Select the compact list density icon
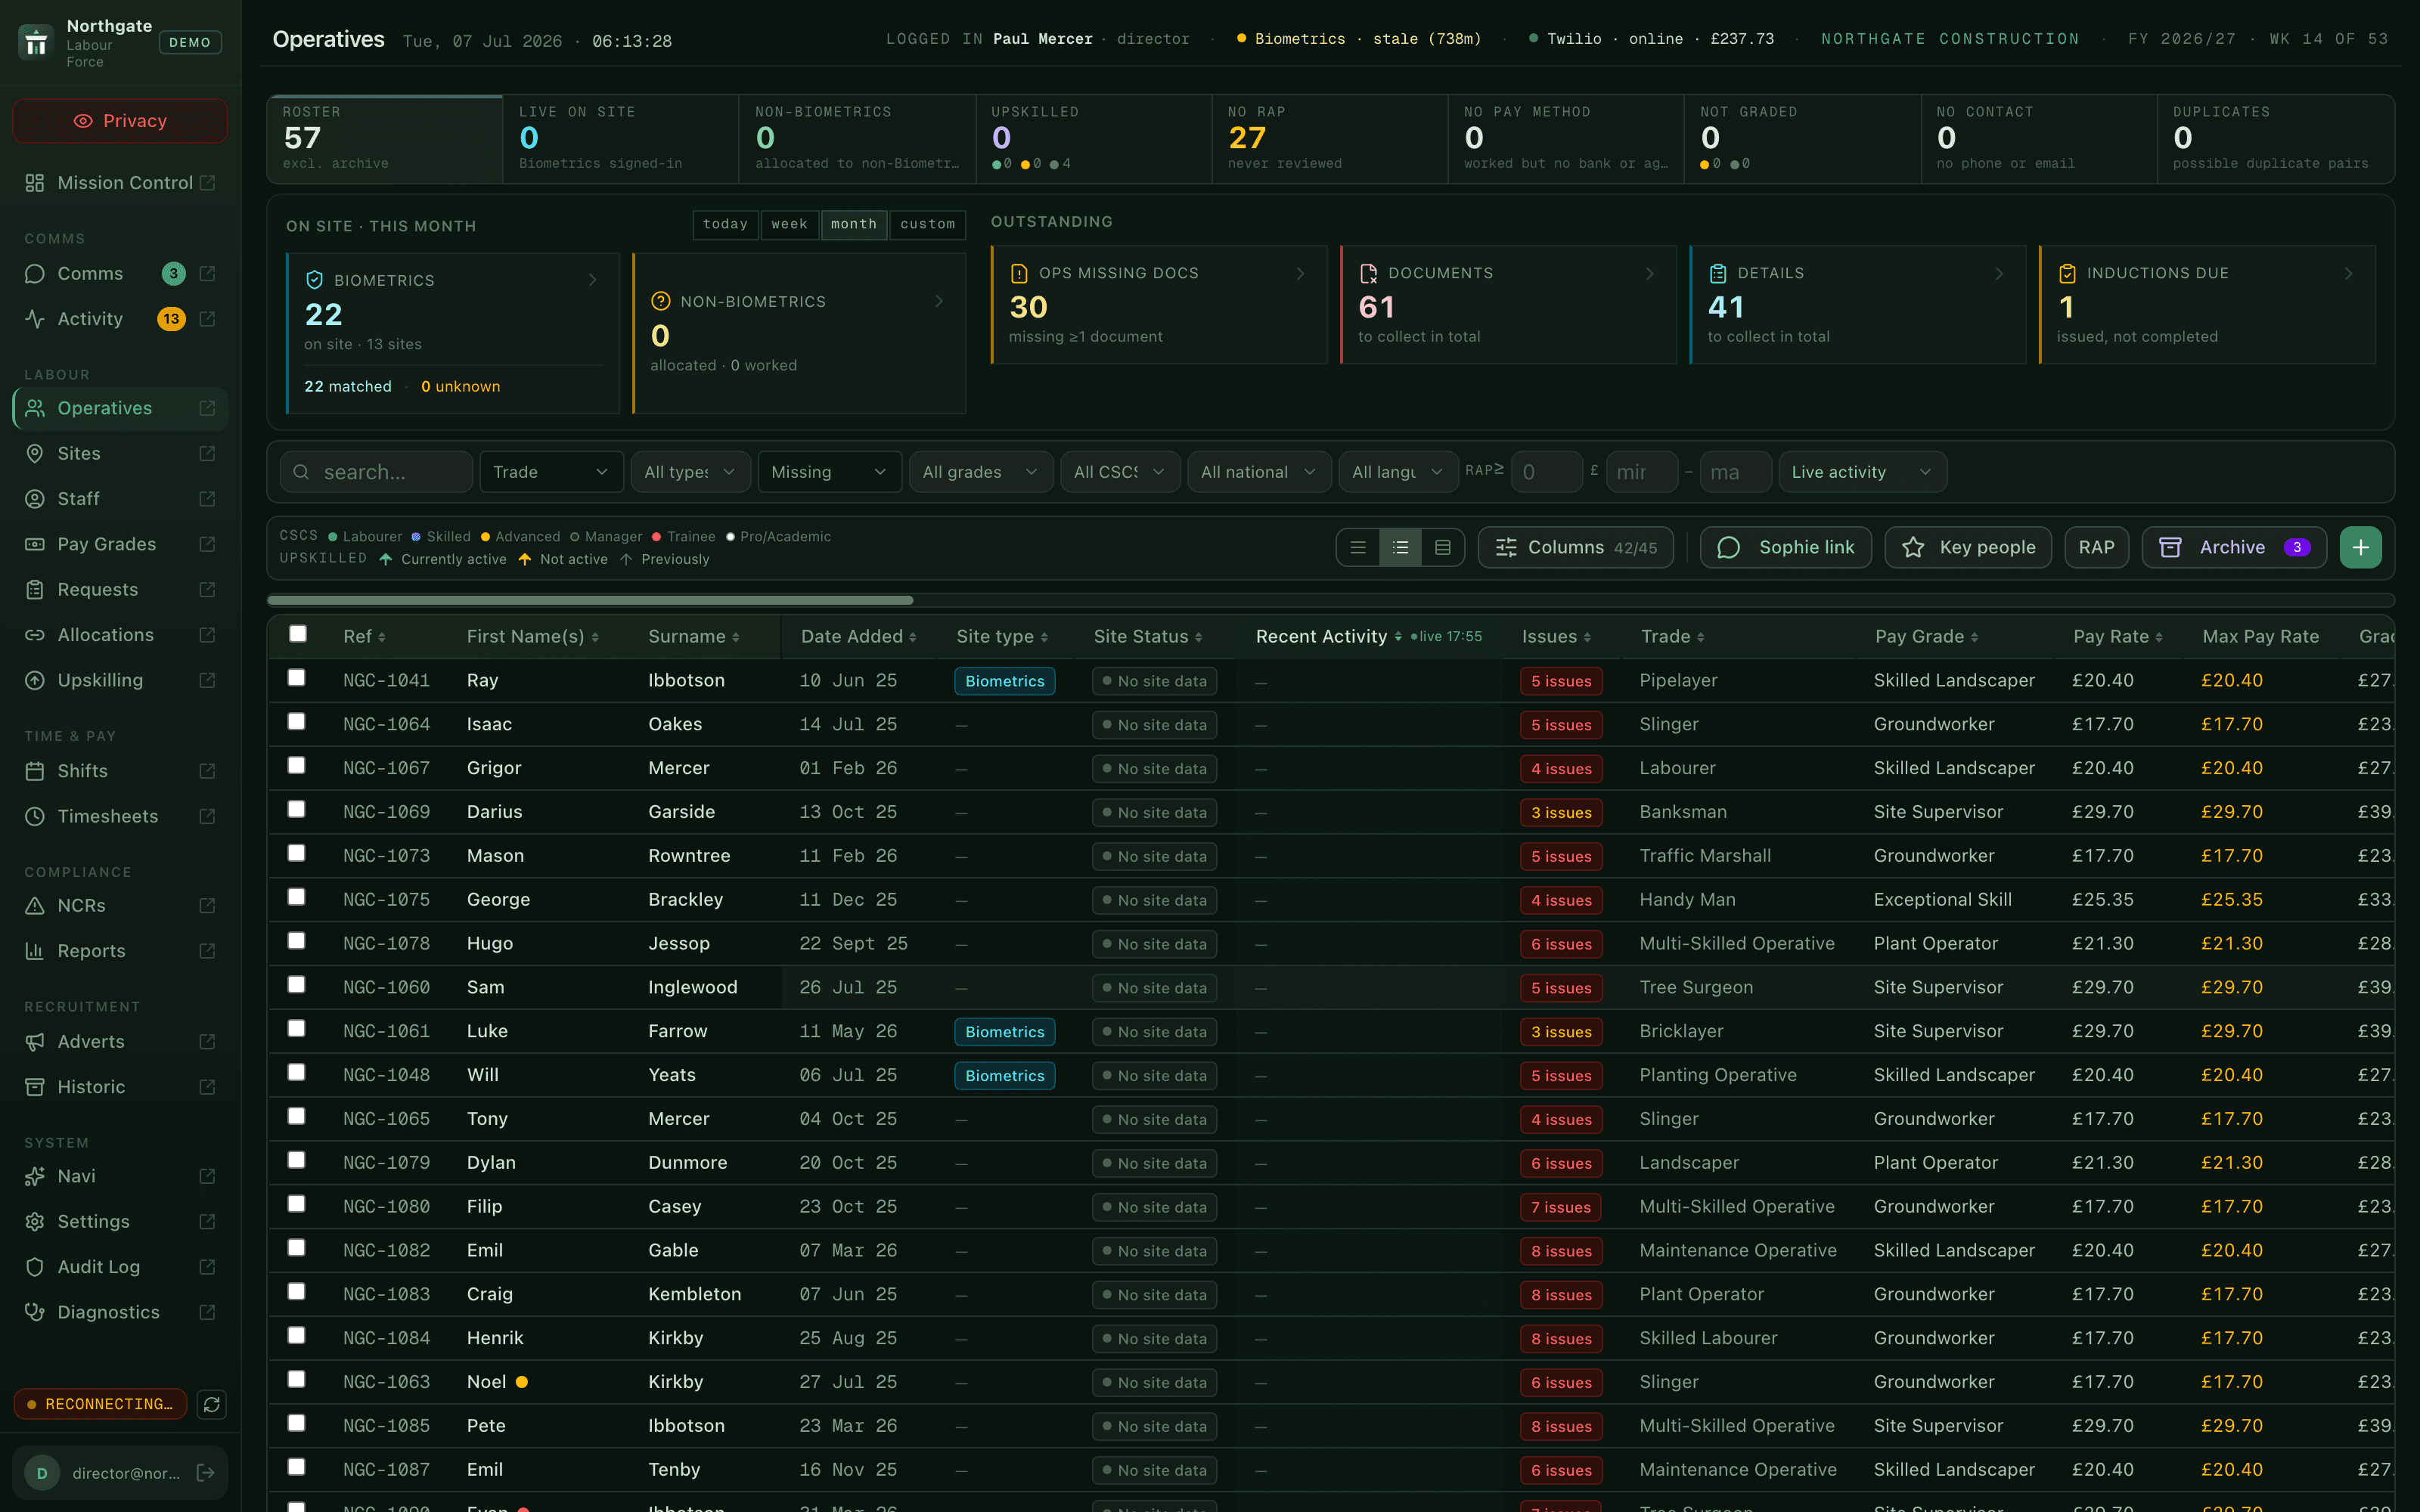Viewport: 2420px width, 1512px height. (1358, 548)
